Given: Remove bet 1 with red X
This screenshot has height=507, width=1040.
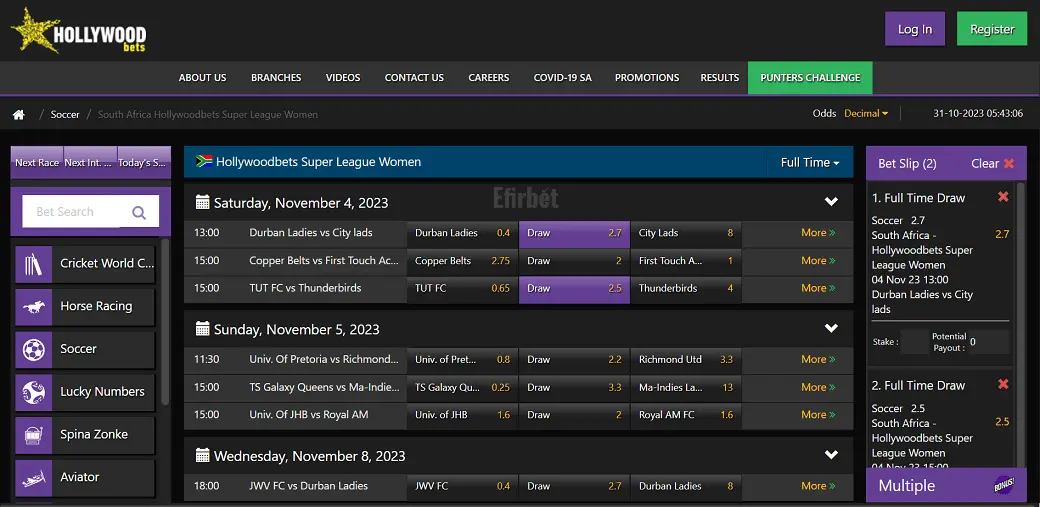Looking at the screenshot, I should [1003, 196].
